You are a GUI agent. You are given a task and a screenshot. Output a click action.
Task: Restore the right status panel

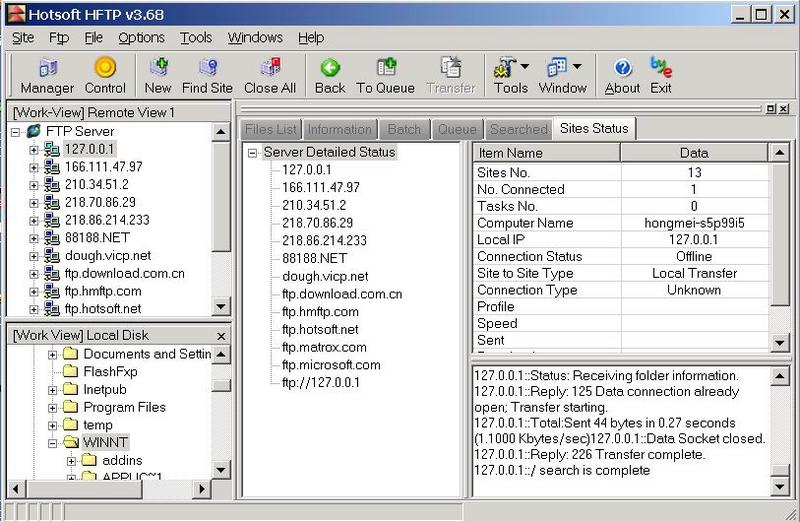771,109
